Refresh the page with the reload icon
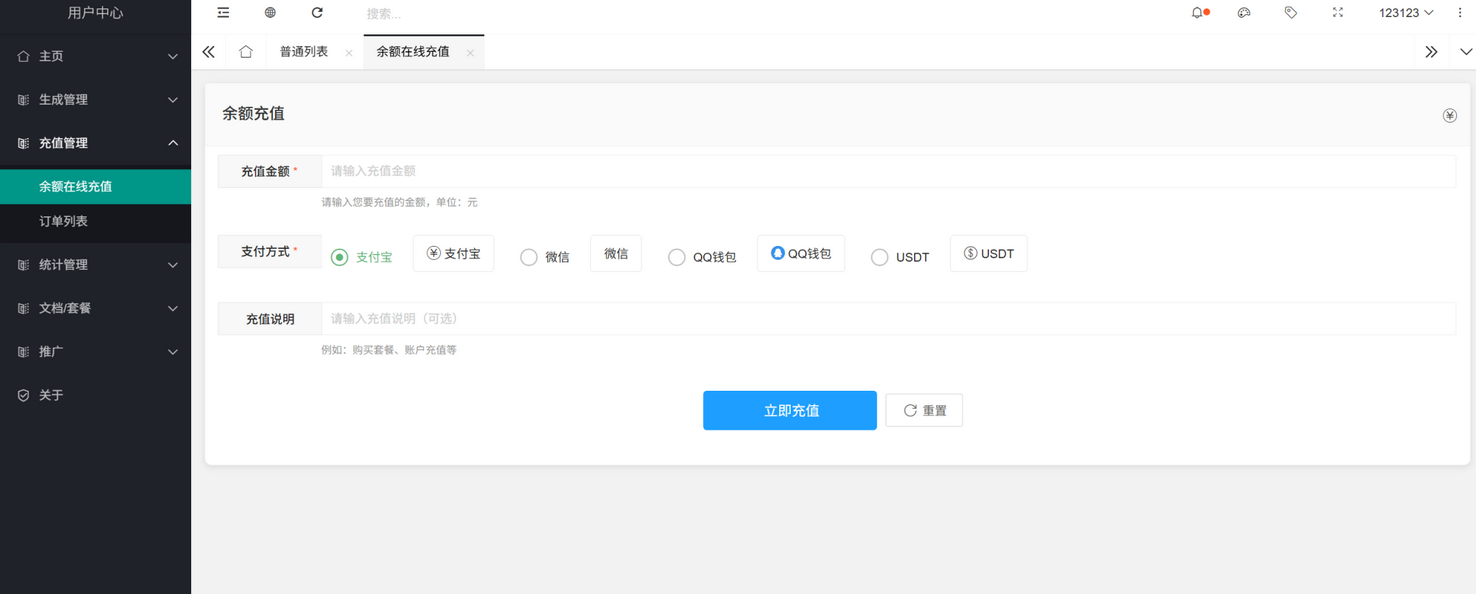1476x594 pixels. tap(317, 13)
